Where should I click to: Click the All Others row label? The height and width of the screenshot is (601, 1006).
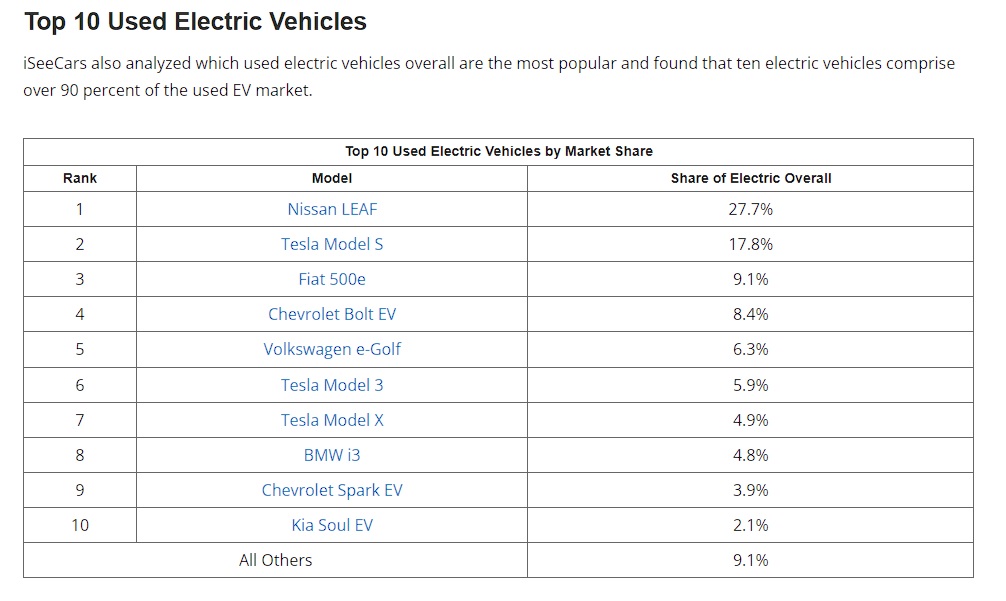tap(275, 561)
